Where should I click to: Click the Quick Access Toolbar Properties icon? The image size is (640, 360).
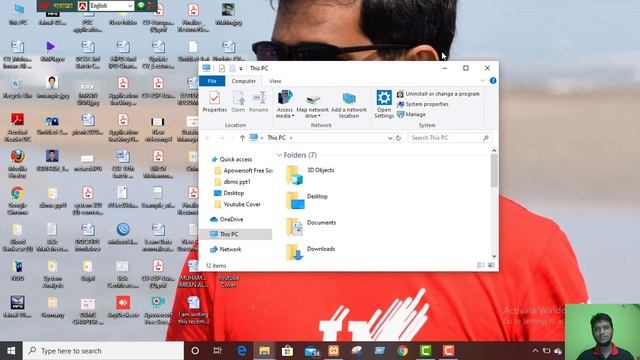pos(222,68)
